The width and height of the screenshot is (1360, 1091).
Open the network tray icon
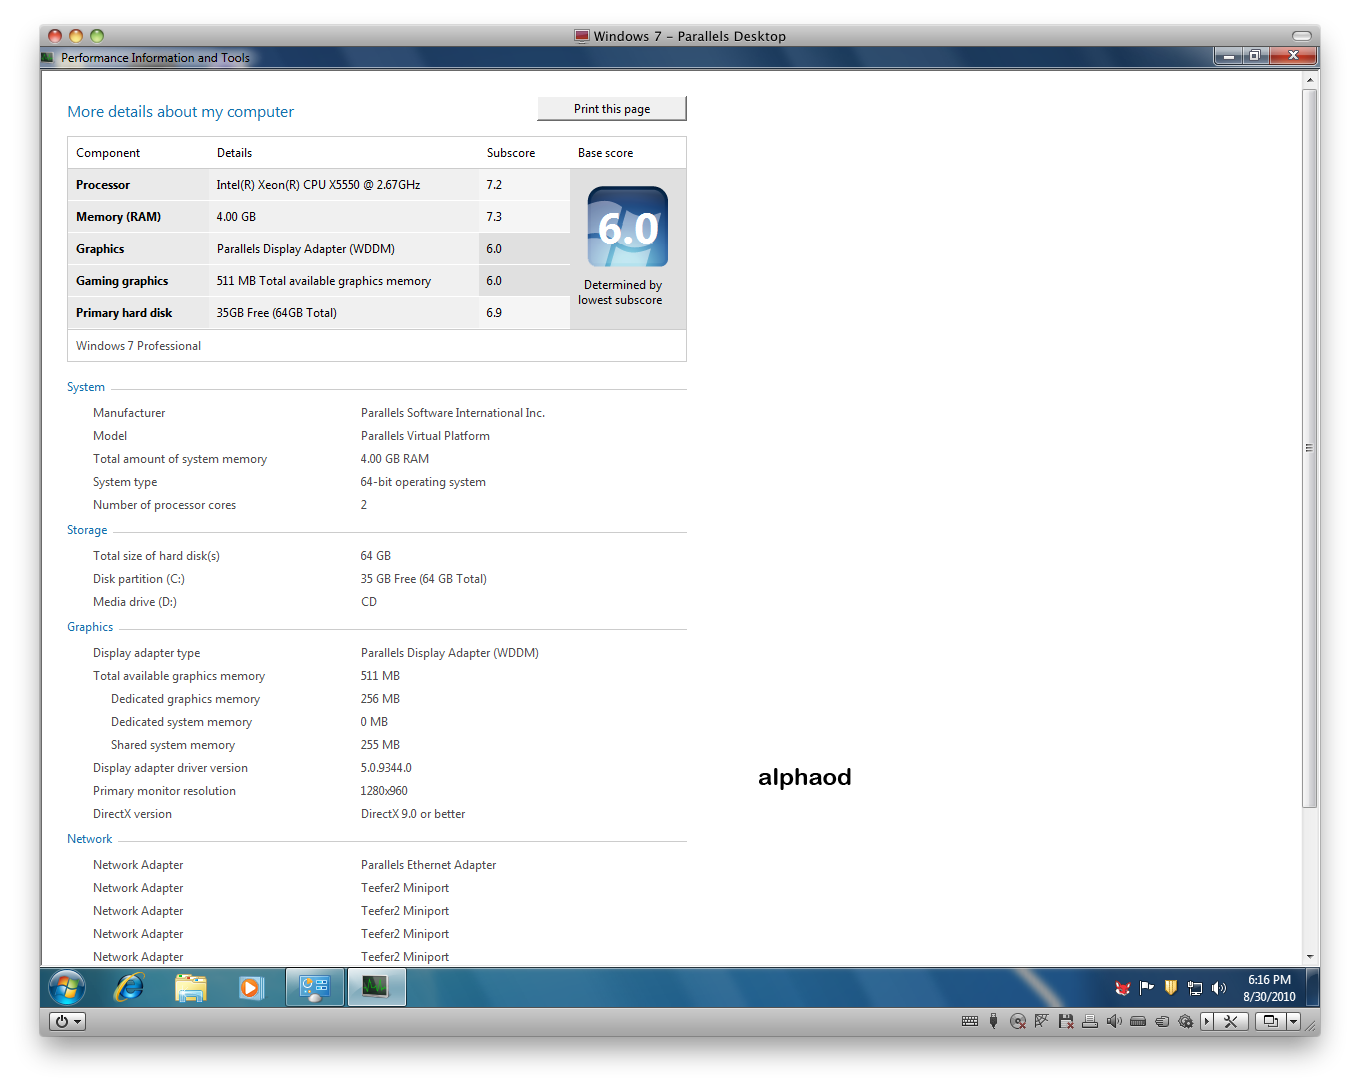click(x=1194, y=988)
